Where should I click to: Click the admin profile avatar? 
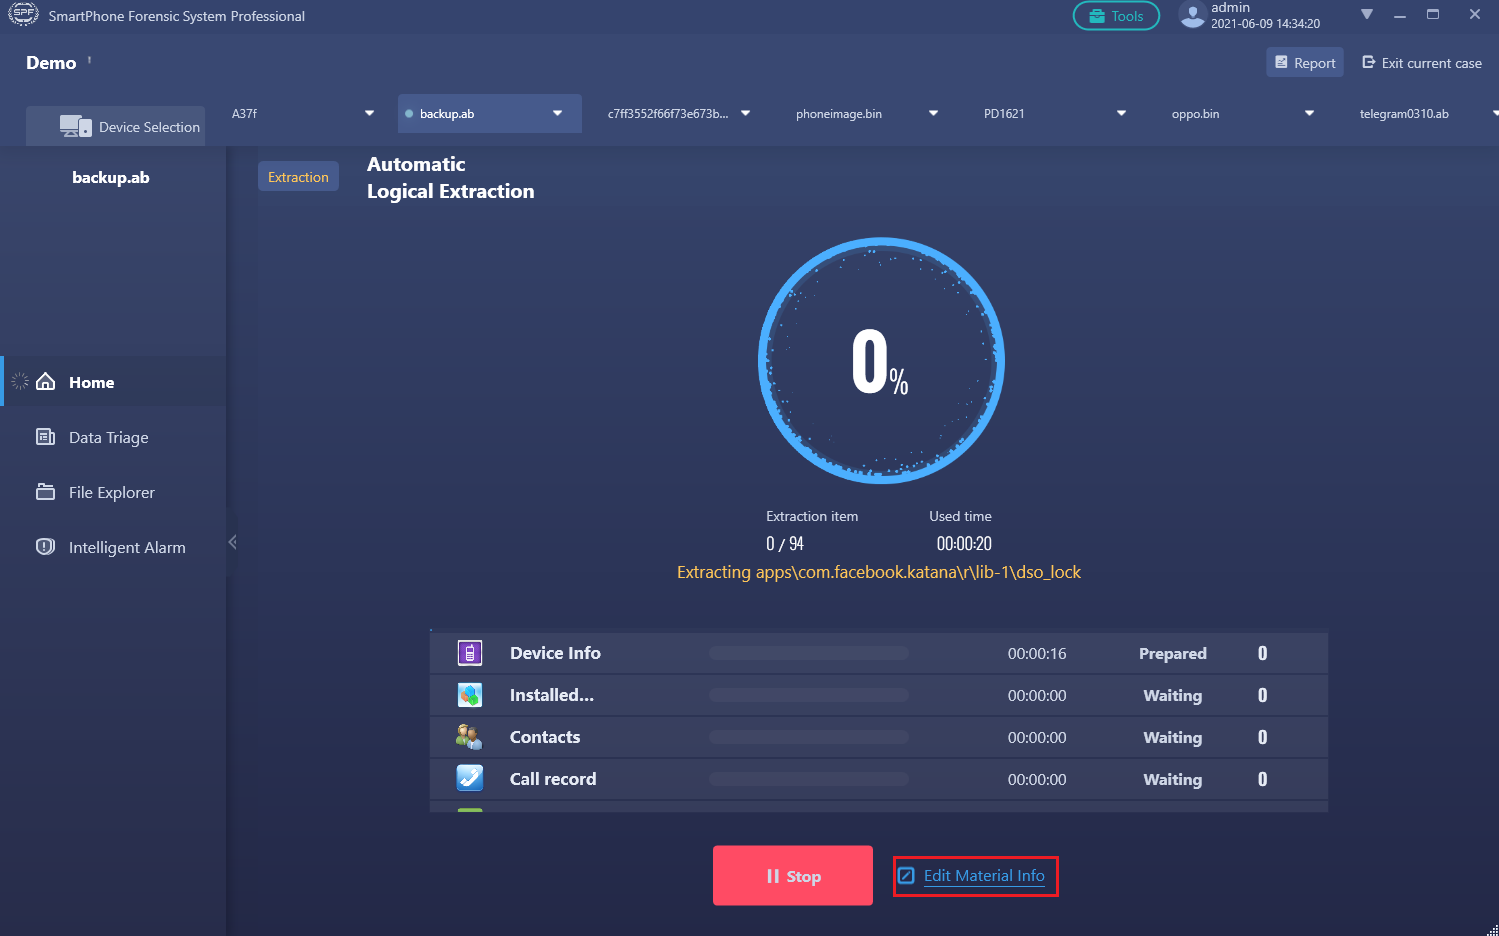tap(1192, 15)
